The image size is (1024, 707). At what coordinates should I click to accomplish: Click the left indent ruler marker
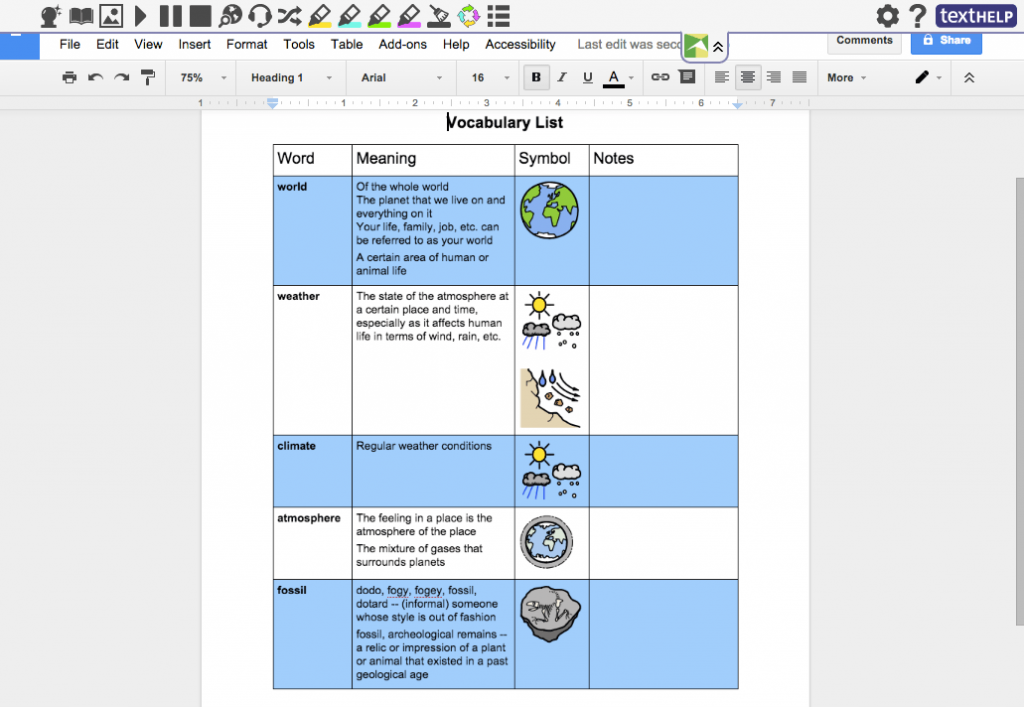[272, 103]
